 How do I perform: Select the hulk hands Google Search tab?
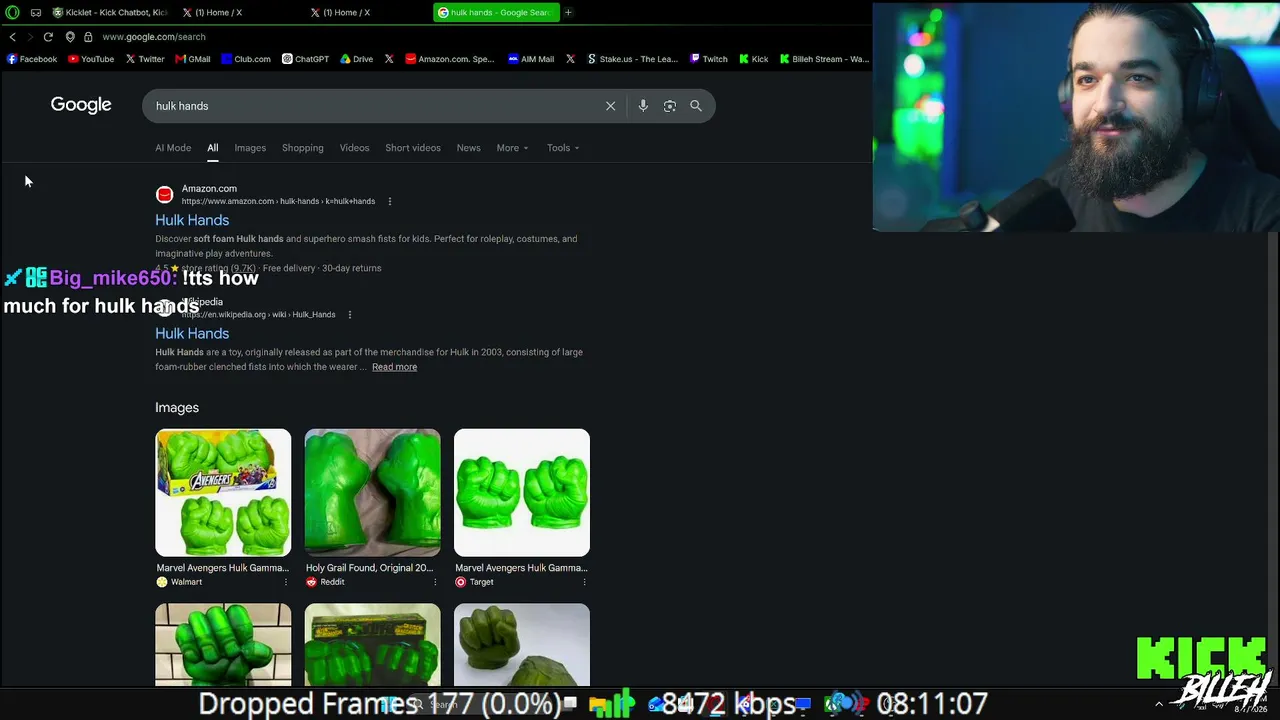(x=495, y=12)
